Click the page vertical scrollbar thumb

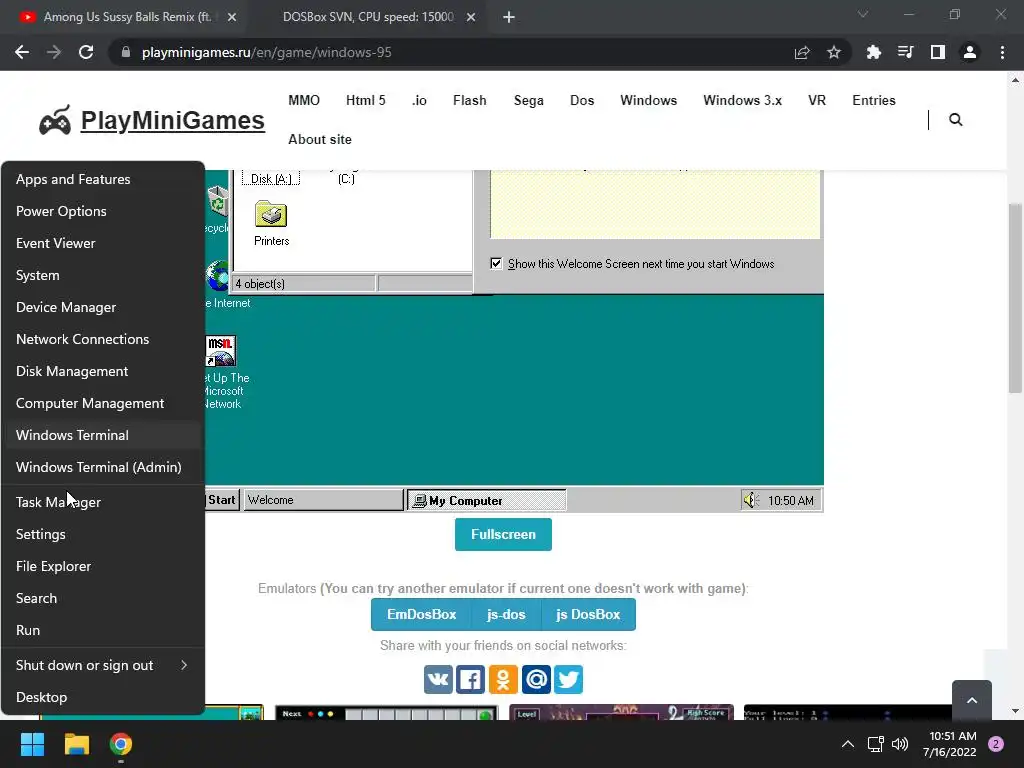1015,298
